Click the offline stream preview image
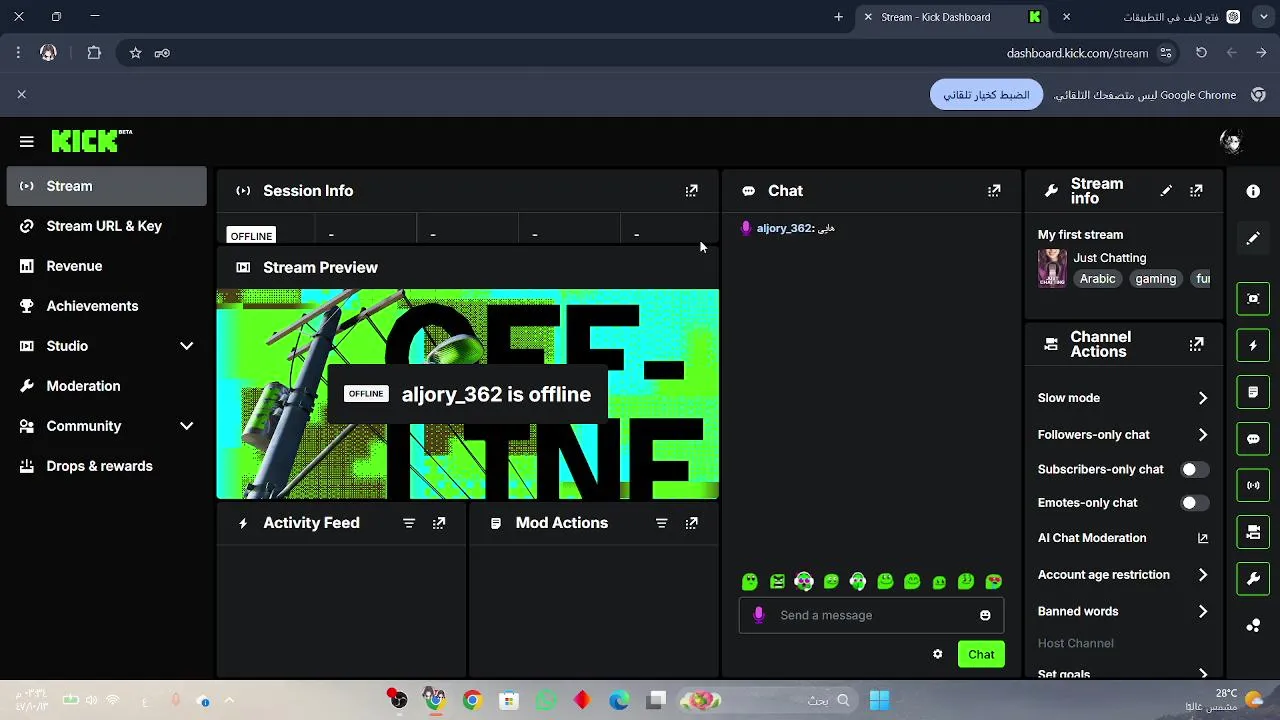1280x720 pixels. [x=468, y=394]
